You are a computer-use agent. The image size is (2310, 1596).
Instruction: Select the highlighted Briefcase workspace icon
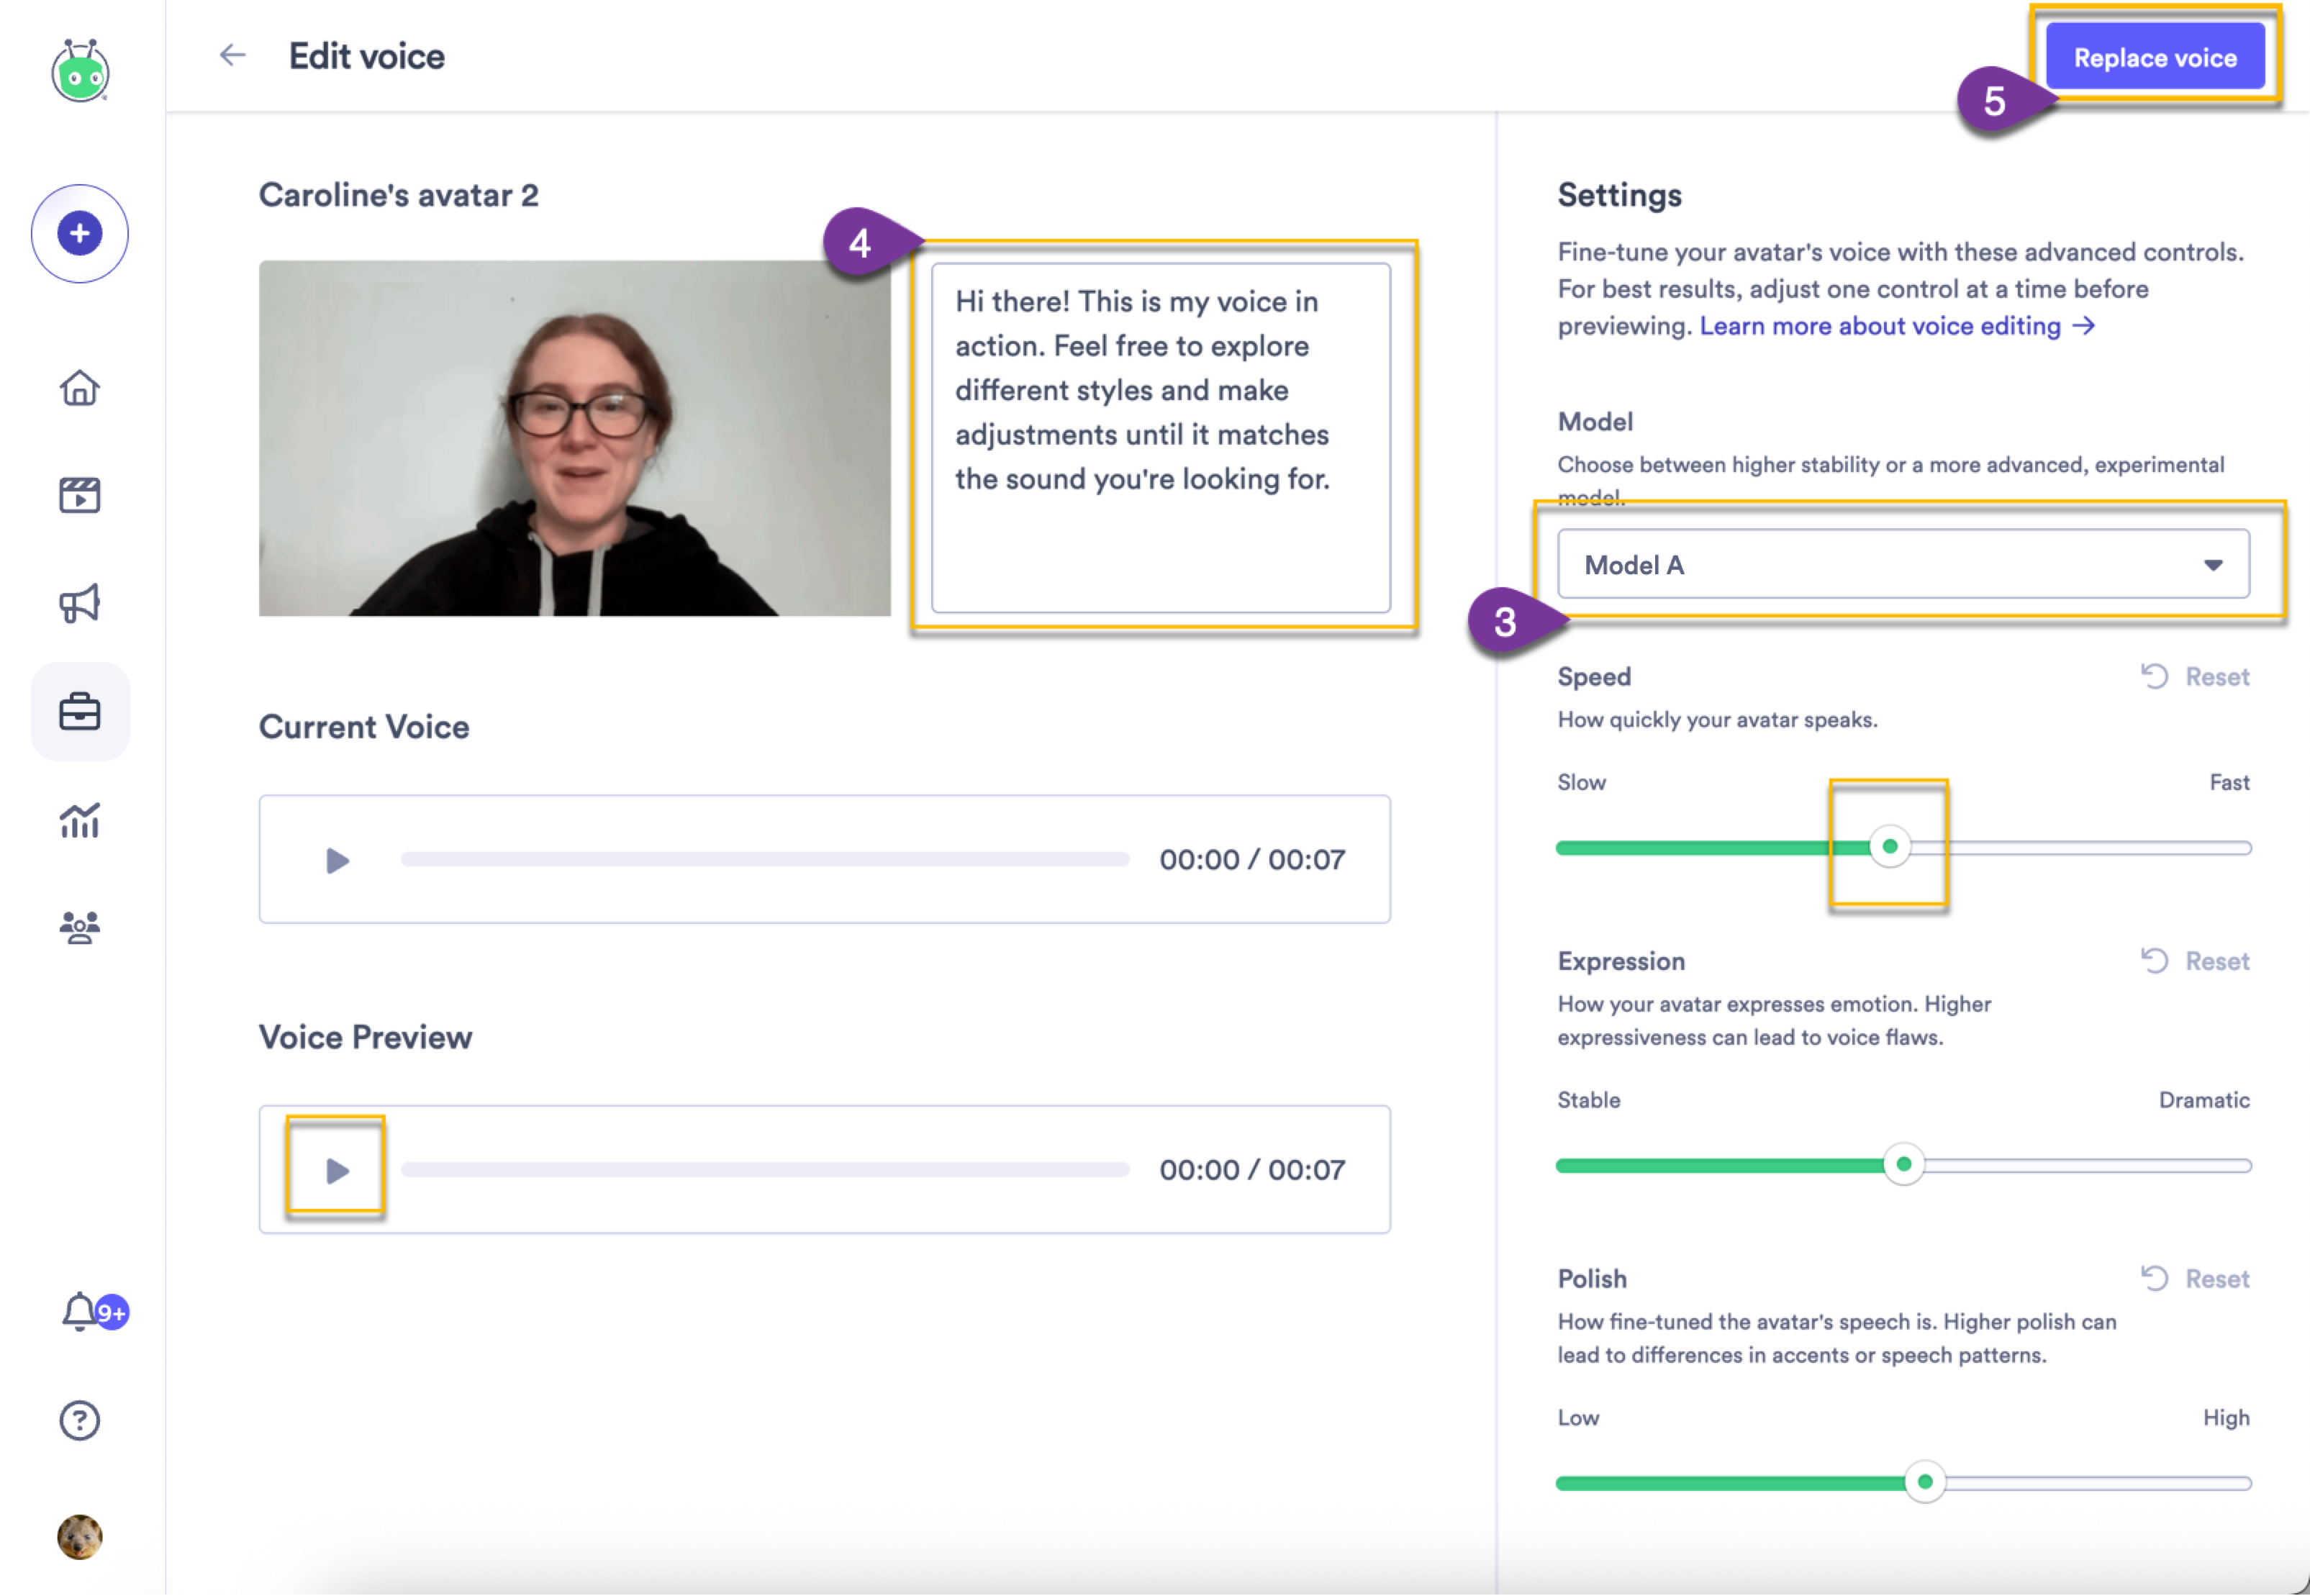tap(80, 711)
